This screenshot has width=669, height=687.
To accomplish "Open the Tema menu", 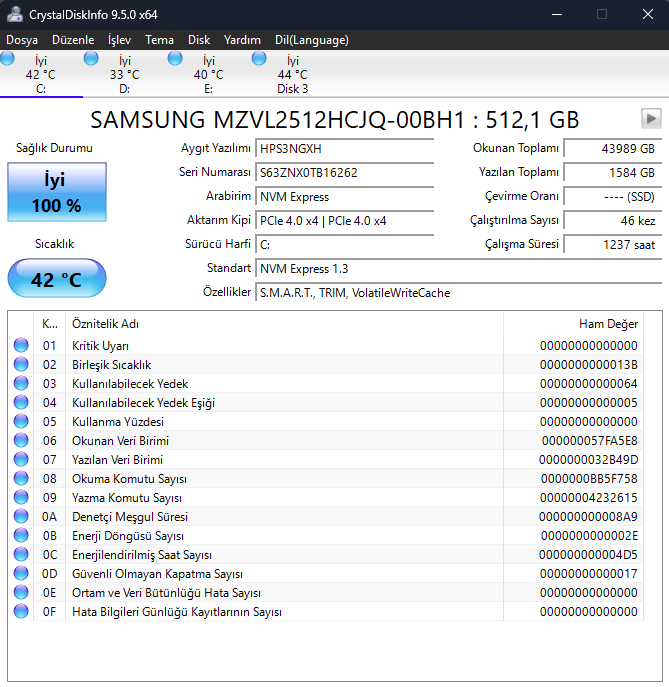I will pos(159,40).
